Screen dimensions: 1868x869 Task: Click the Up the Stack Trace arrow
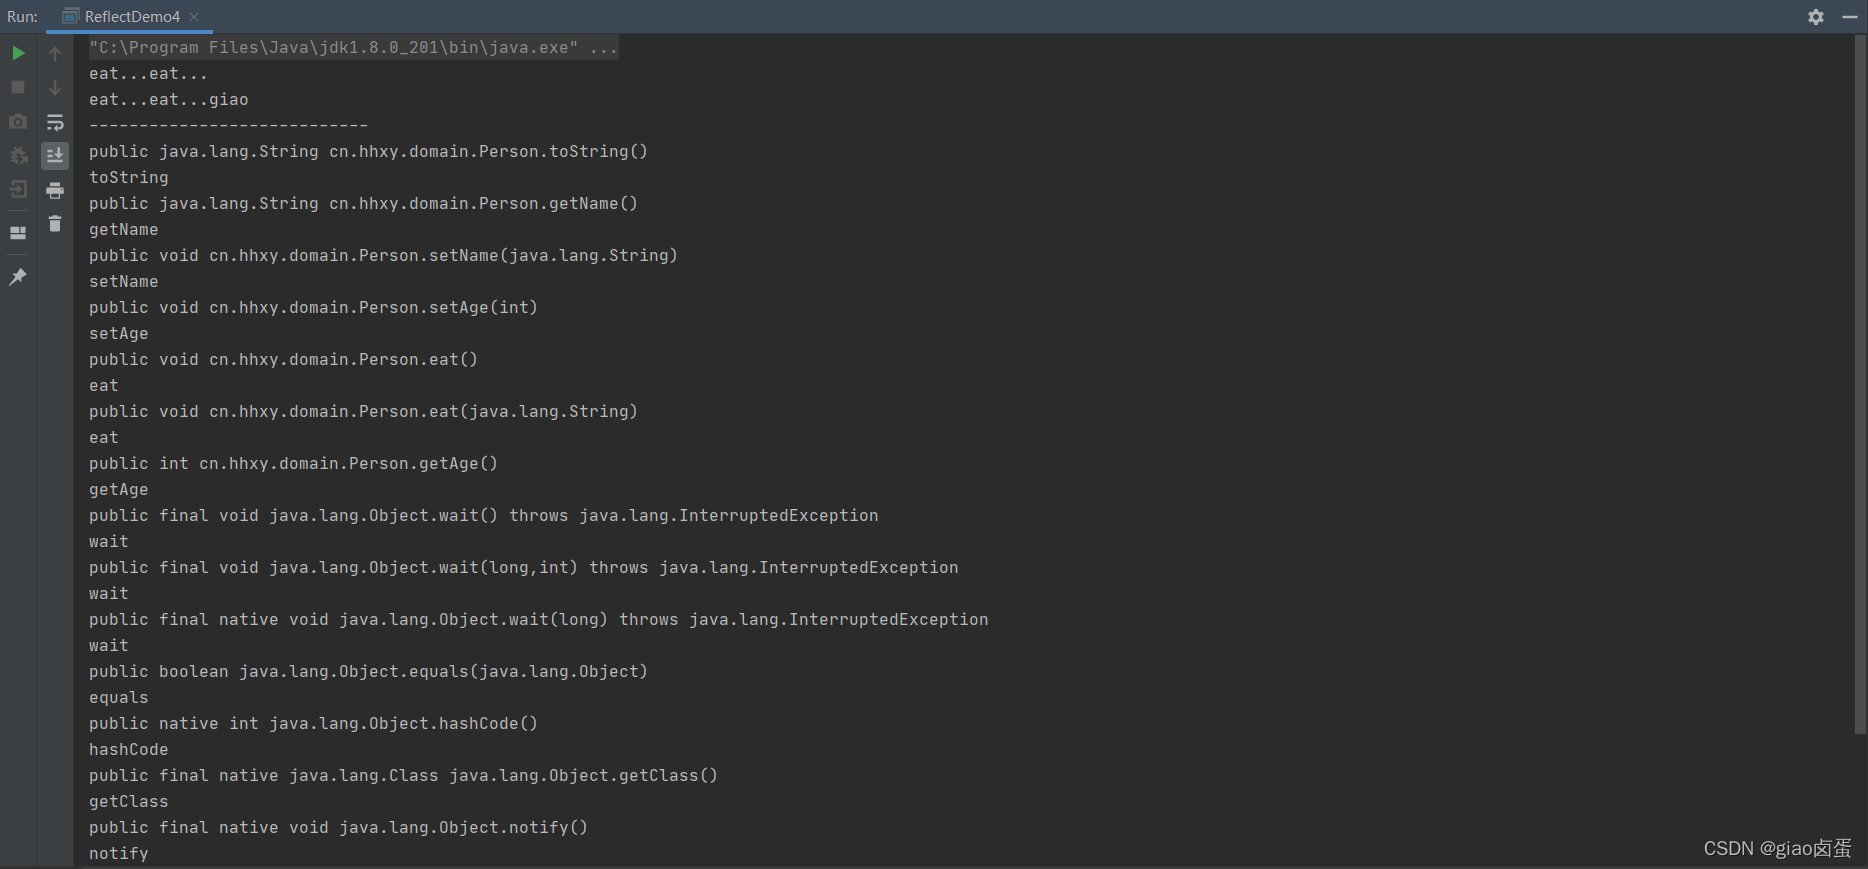pos(55,53)
